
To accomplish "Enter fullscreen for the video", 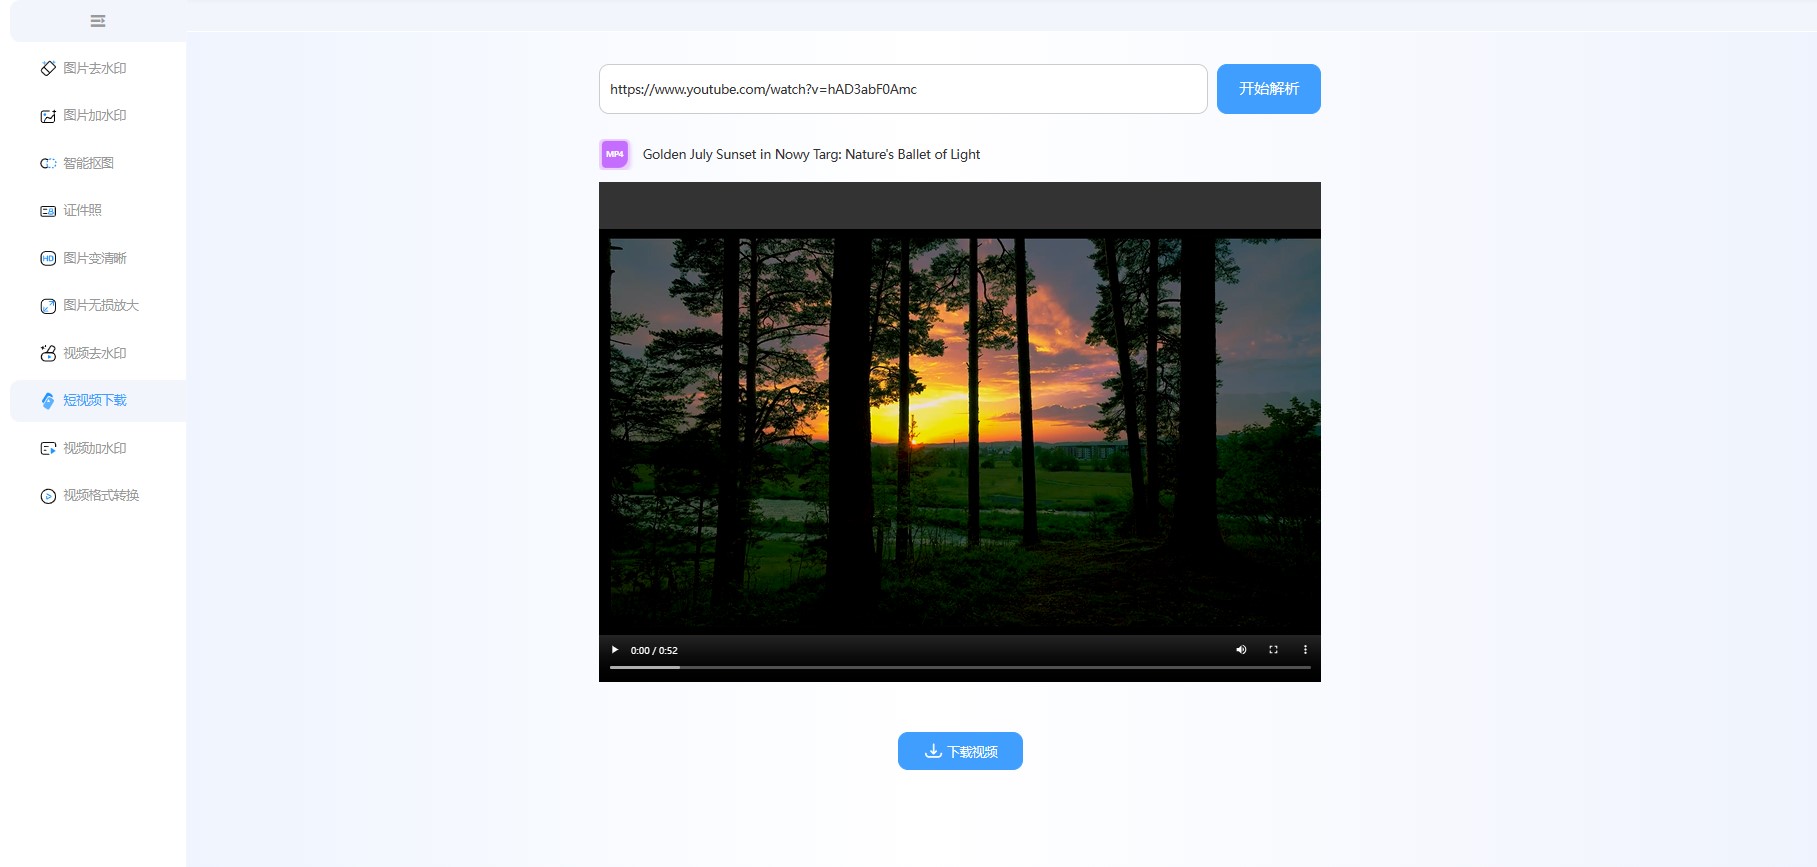I will [x=1273, y=650].
